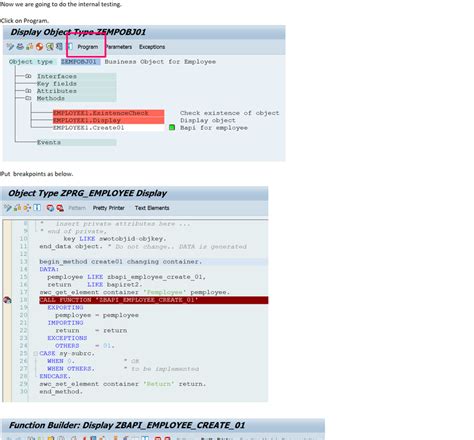Click the blue square icon in ZPRG_EMPLOYEE toolbar
Viewport: 474px width, 440px height.
(x=37, y=208)
